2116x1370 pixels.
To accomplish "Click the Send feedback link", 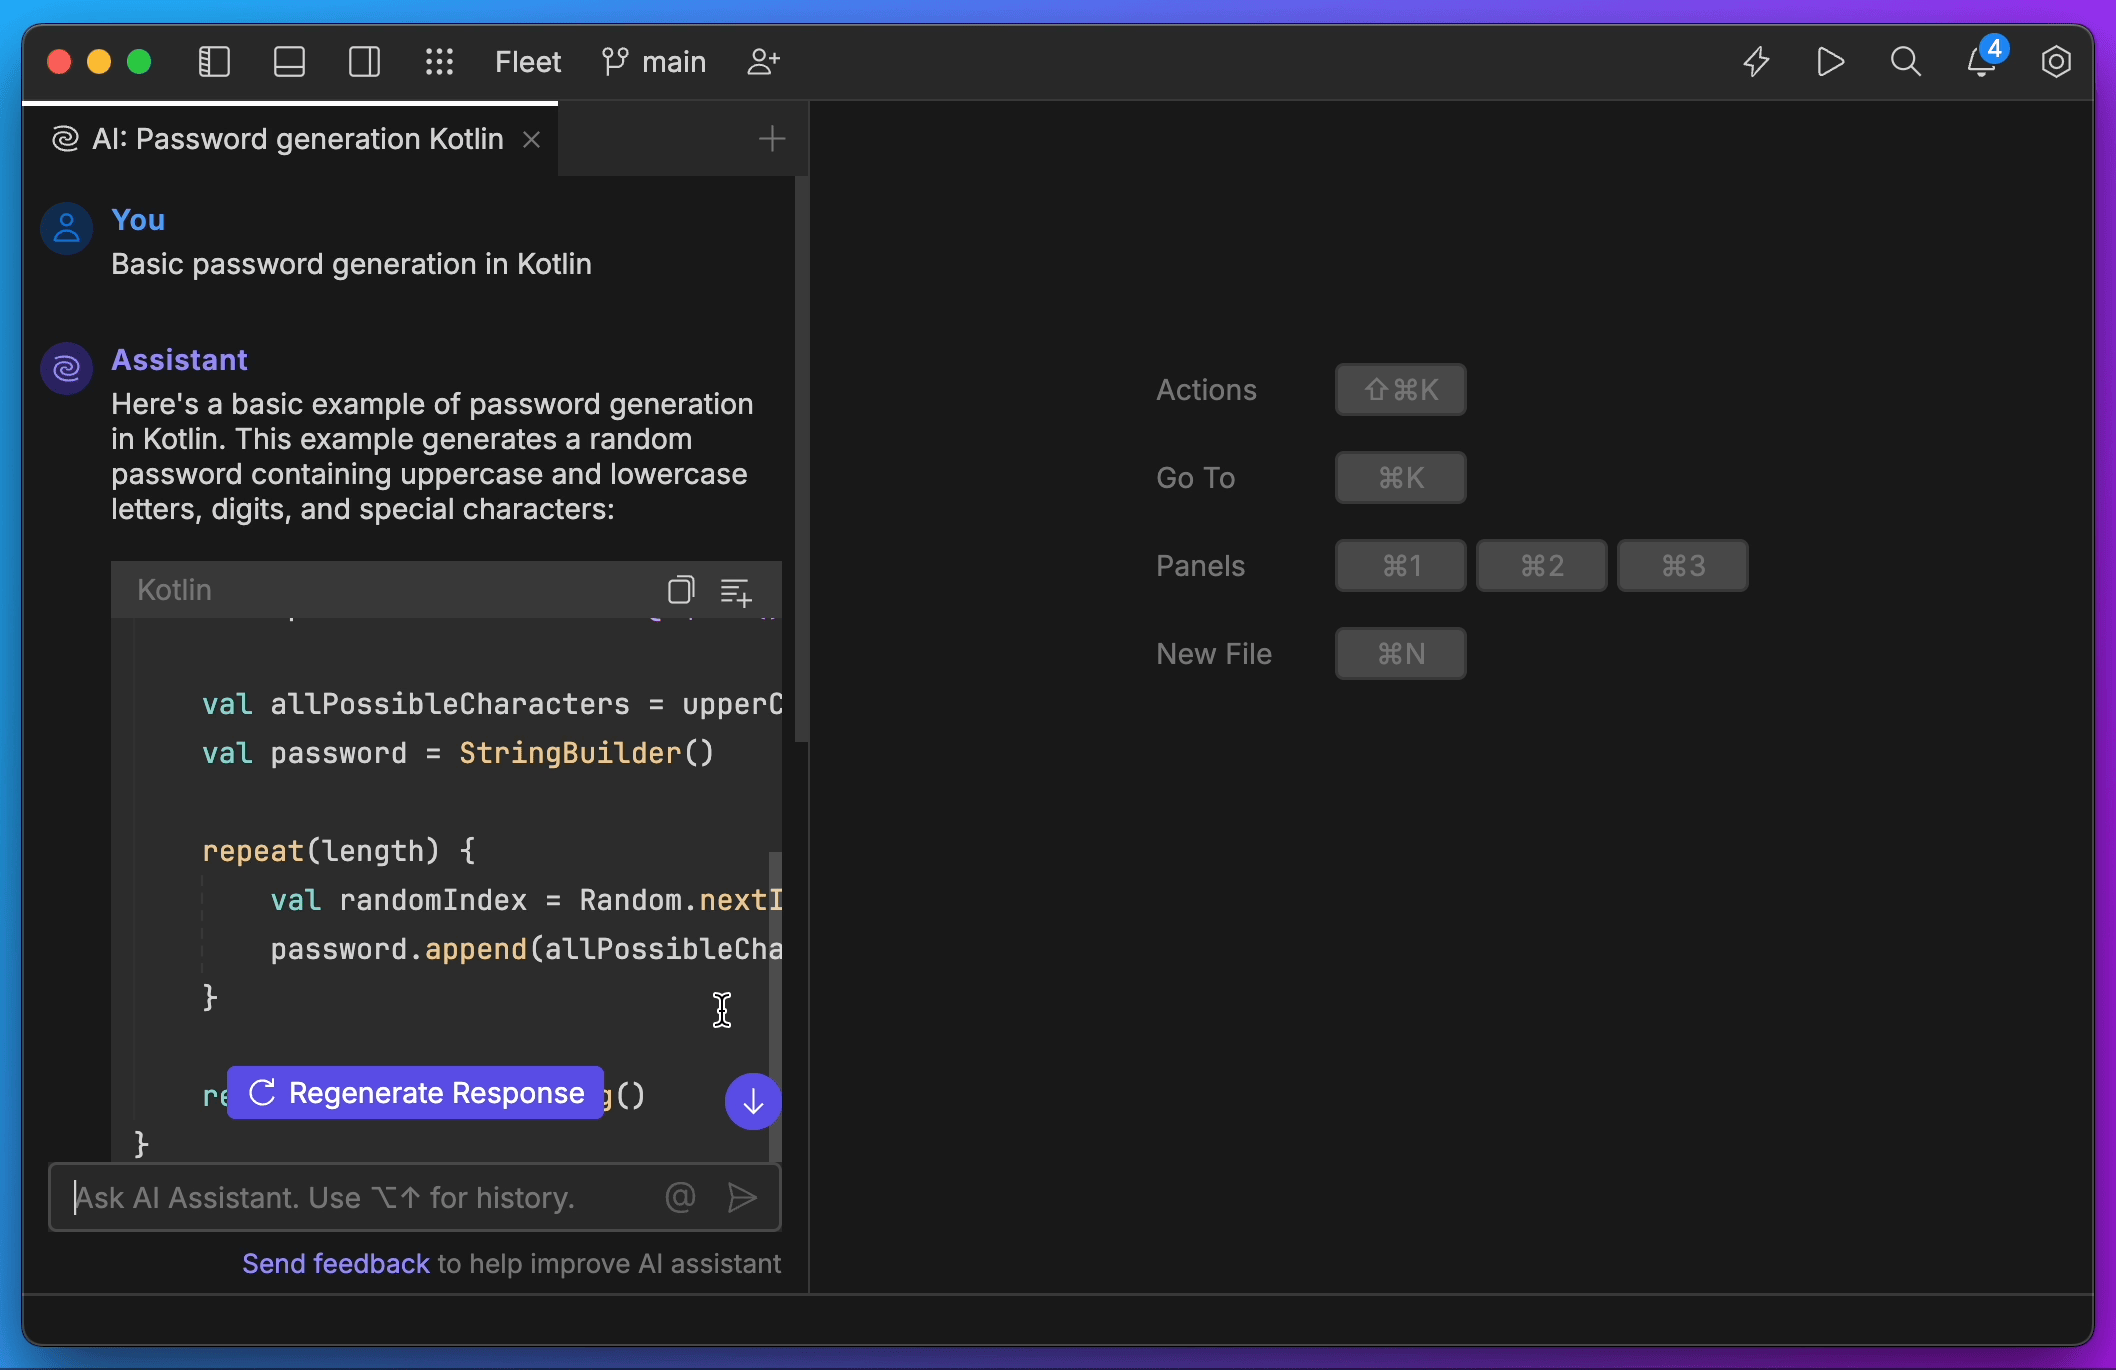I will click(x=335, y=1264).
